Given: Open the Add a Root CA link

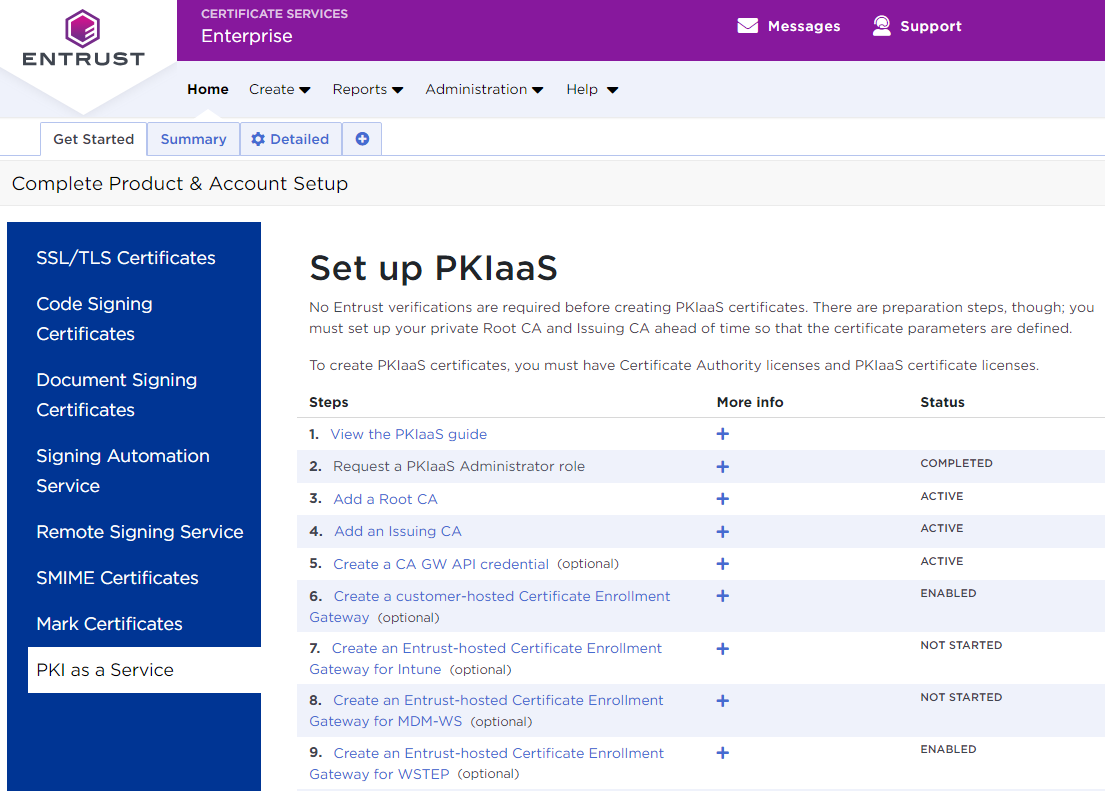Looking at the screenshot, I should tap(385, 499).
